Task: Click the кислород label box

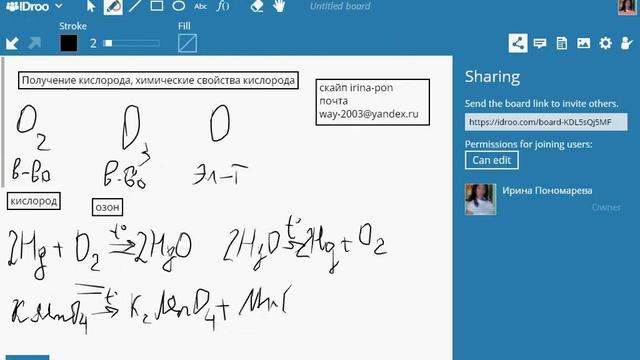Action: [34, 201]
